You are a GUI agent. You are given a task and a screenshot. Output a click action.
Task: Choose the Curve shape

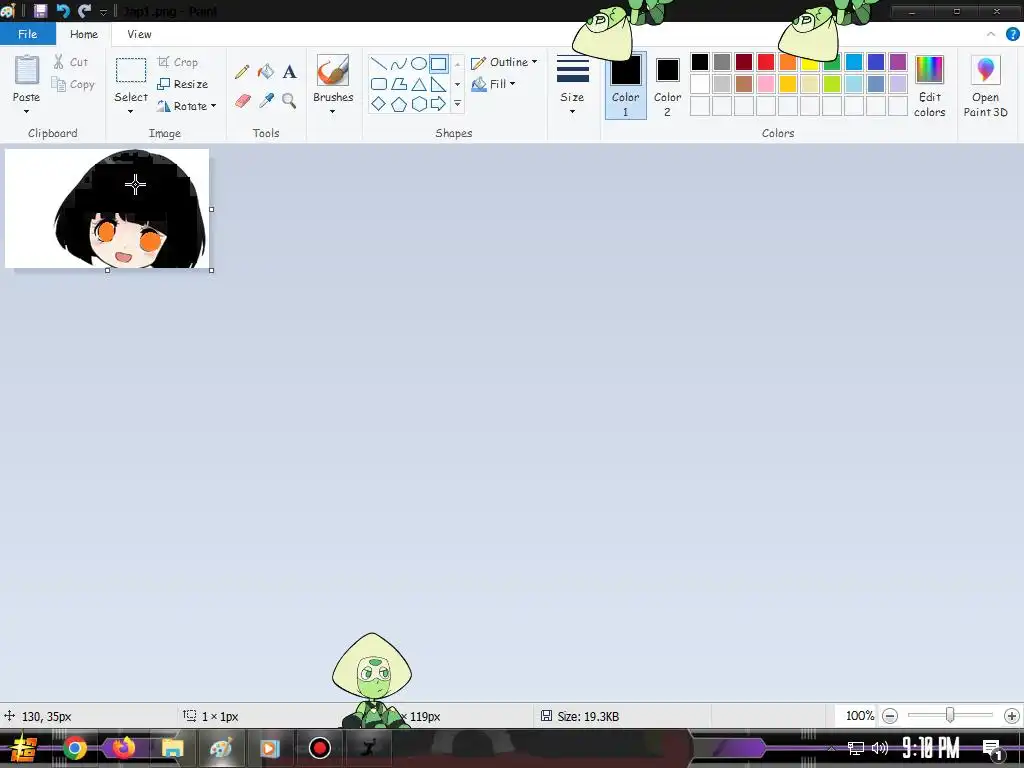coord(398,64)
